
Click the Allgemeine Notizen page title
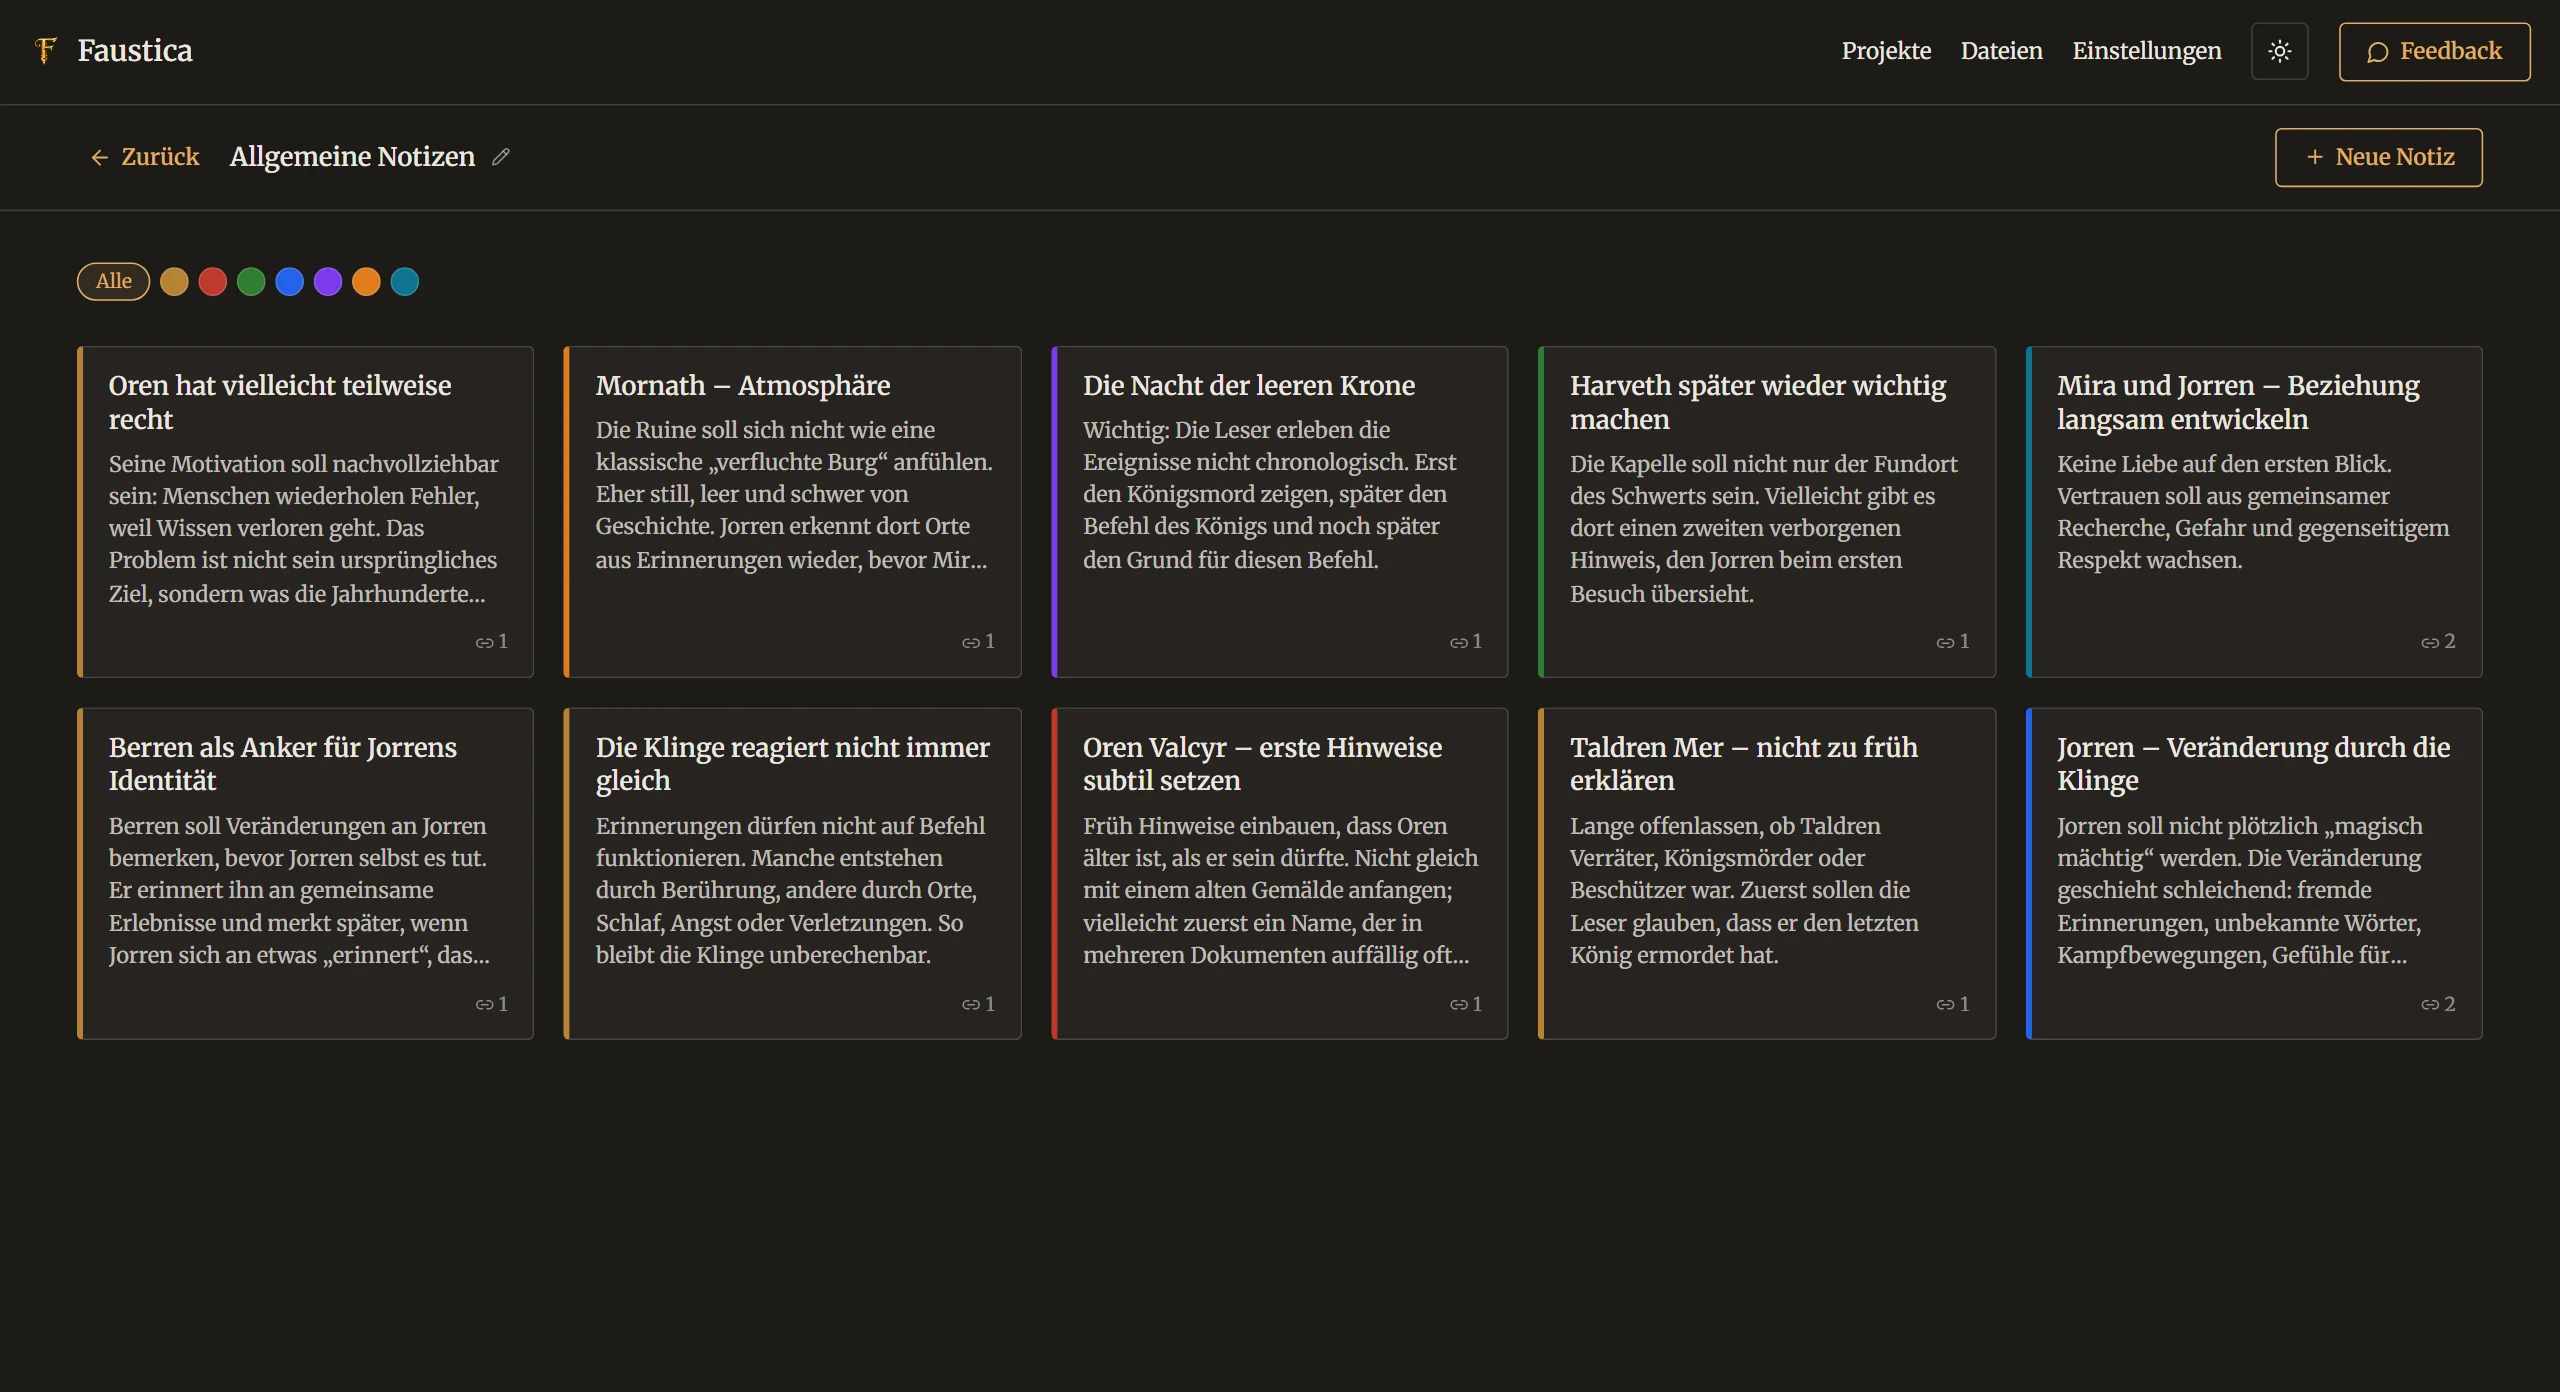tap(352, 157)
